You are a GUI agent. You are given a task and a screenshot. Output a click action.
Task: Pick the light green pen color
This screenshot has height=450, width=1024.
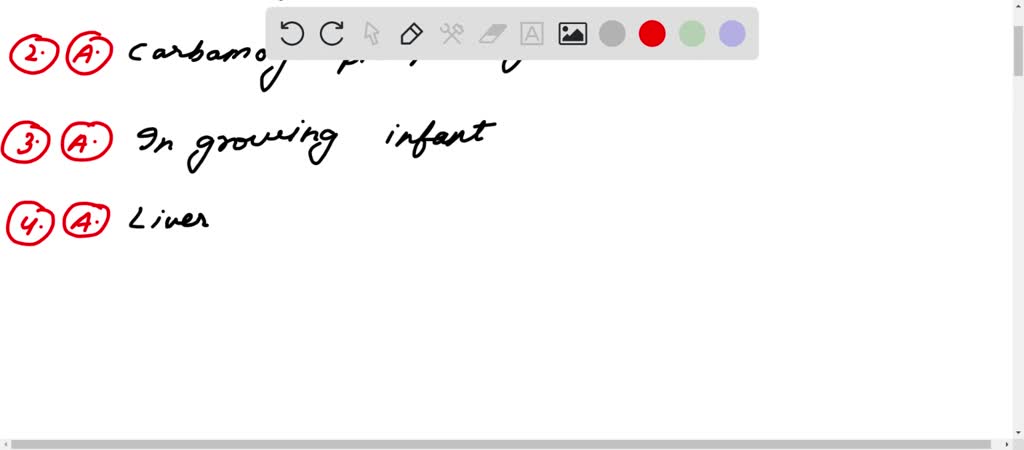tap(692, 33)
